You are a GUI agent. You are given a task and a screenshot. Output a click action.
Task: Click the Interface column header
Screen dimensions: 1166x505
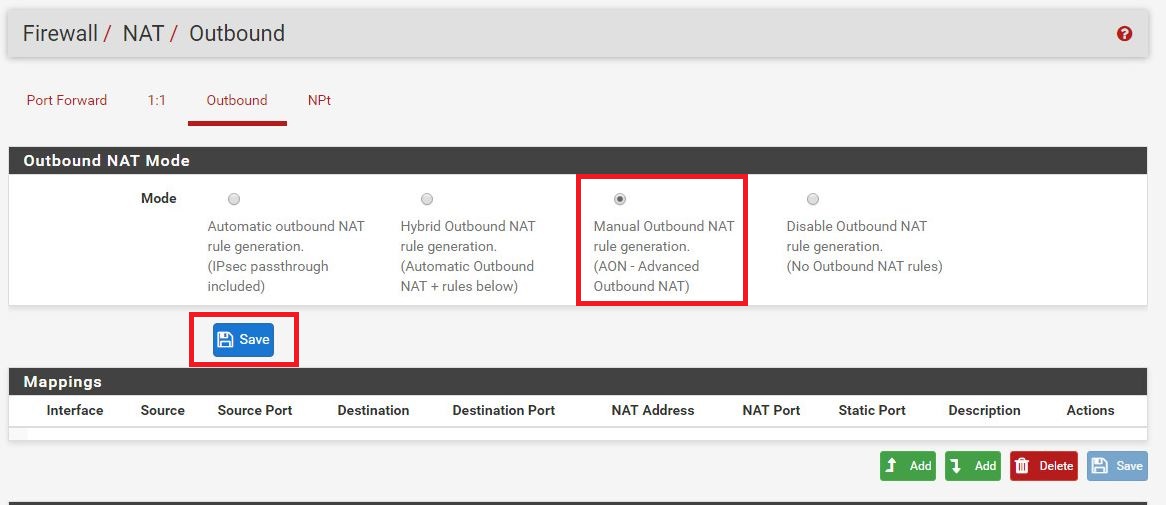pos(75,411)
